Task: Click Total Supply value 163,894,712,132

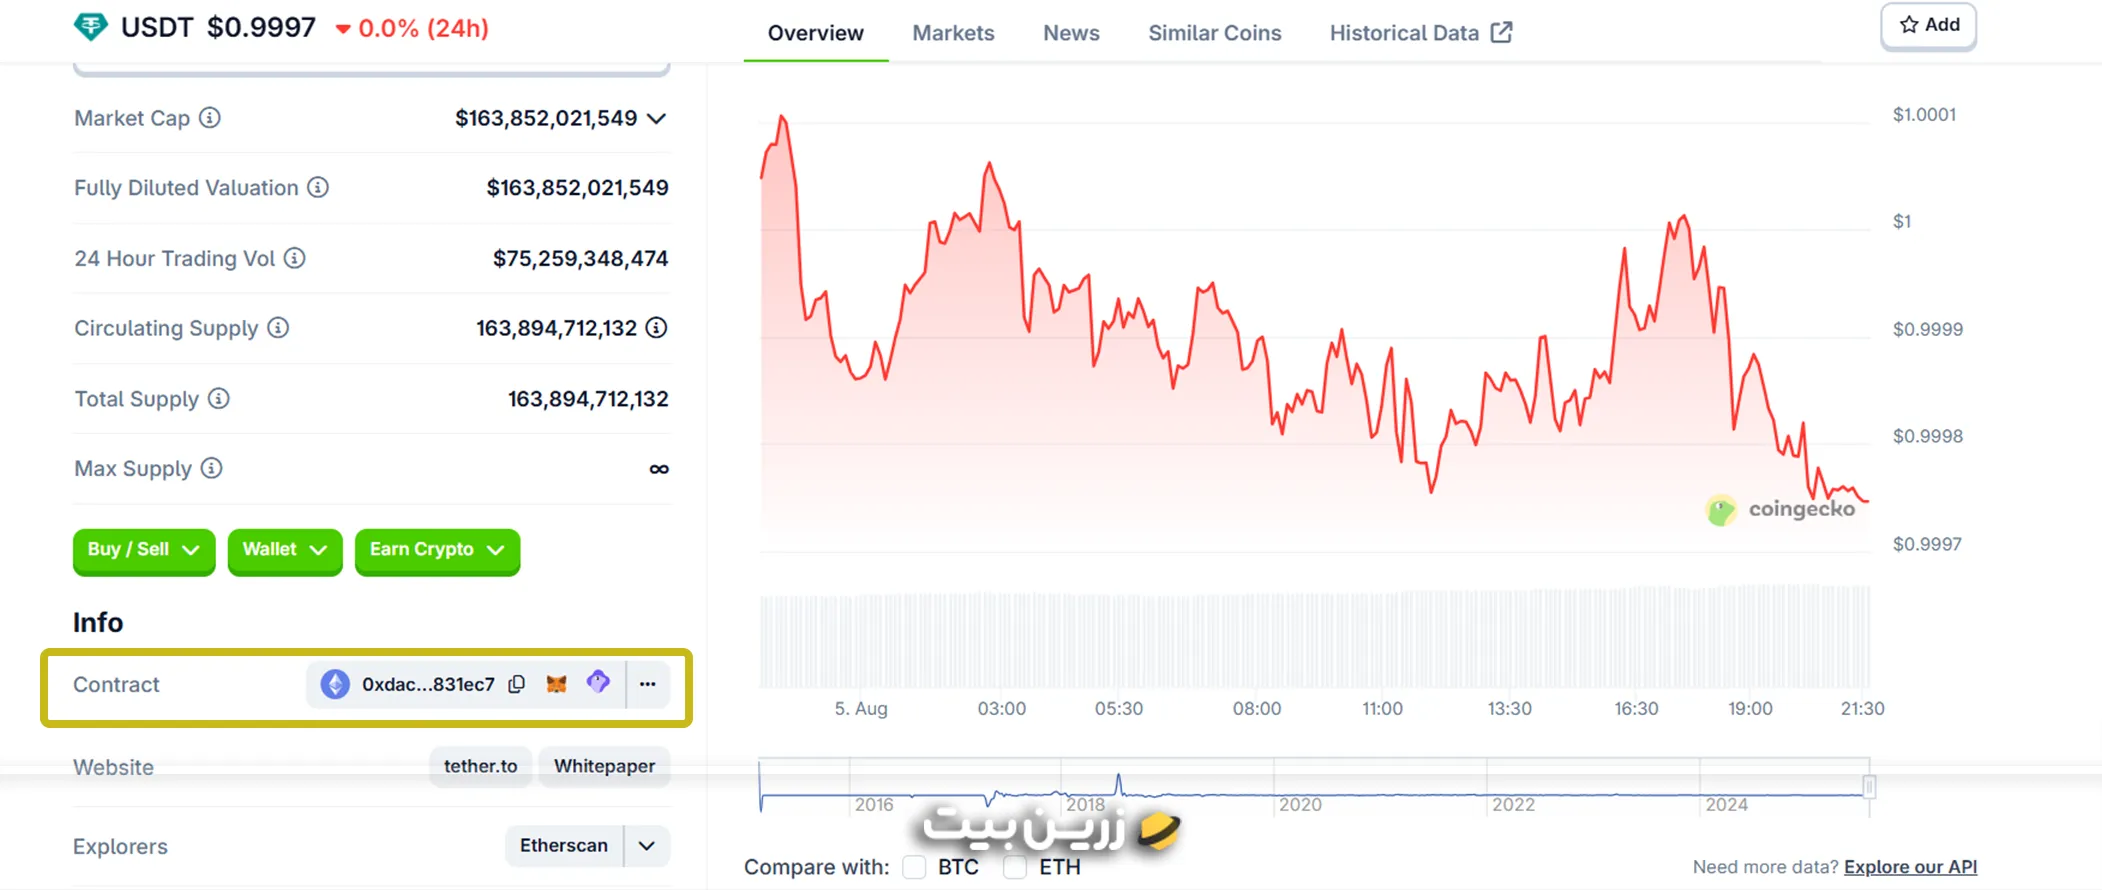Action: [x=588, y=399]
